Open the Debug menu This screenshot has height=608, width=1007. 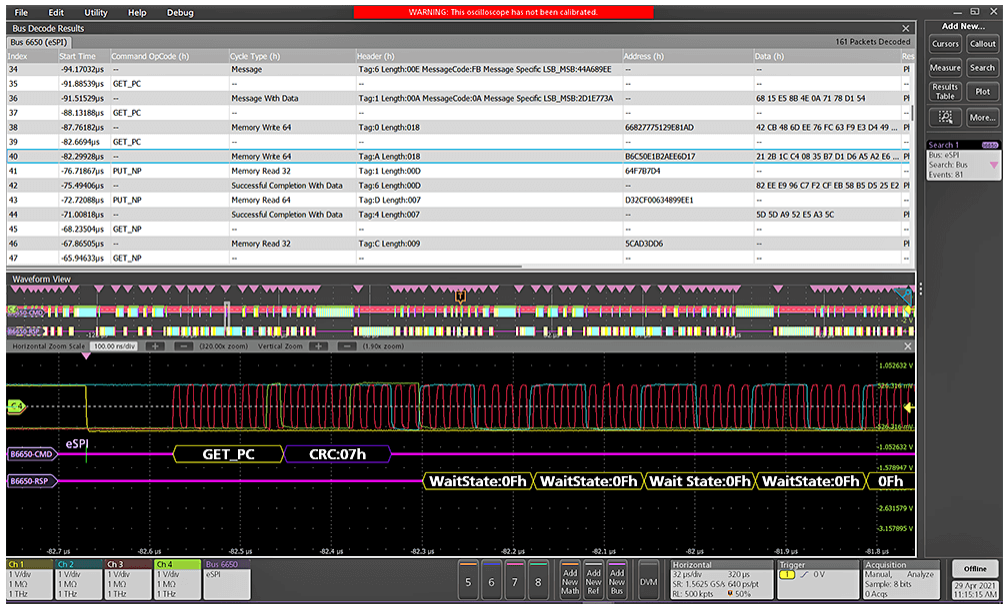click(180, 12)
